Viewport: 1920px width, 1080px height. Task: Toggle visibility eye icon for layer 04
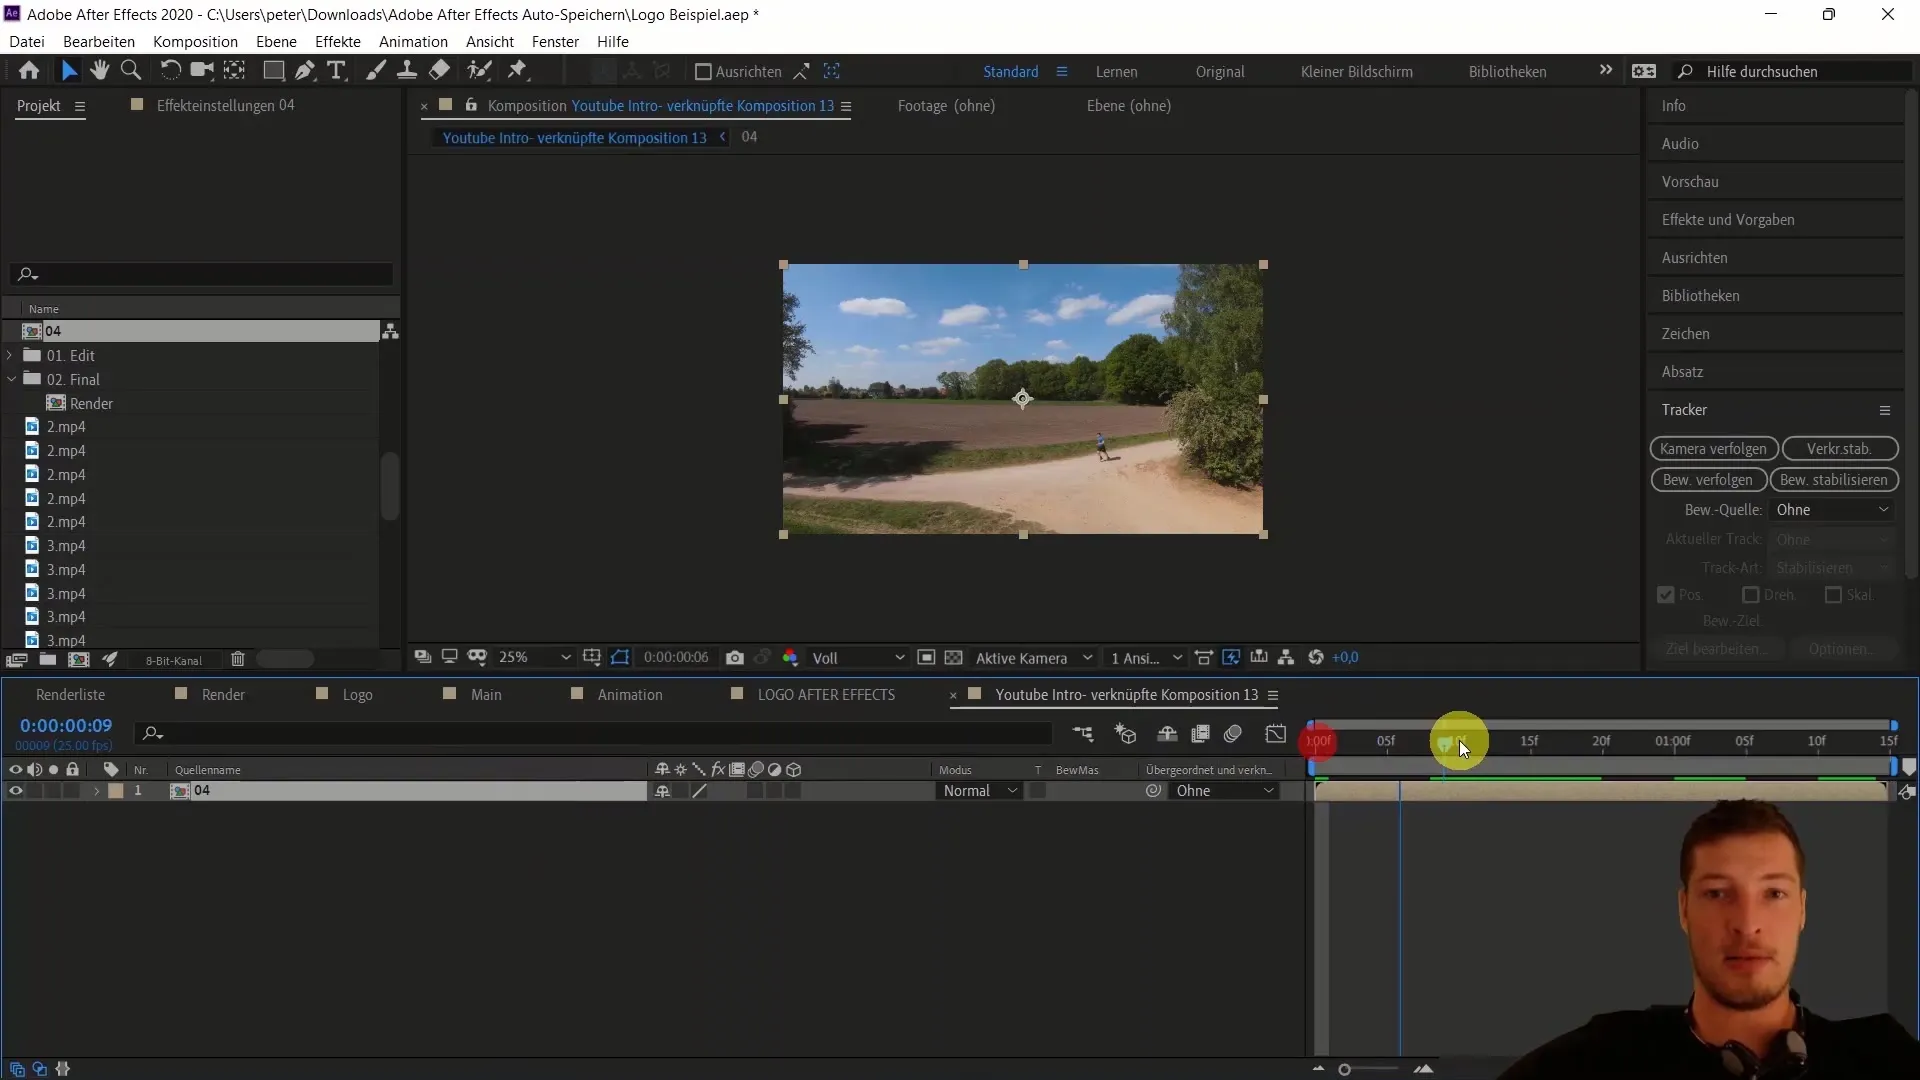click(15, 789)
